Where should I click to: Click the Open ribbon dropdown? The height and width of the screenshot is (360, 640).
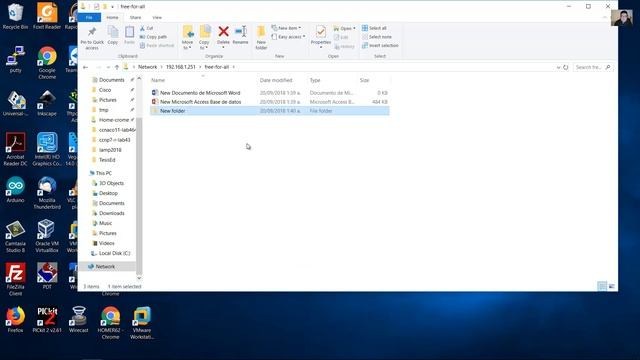pyautogui.click(x=344, y=28)
